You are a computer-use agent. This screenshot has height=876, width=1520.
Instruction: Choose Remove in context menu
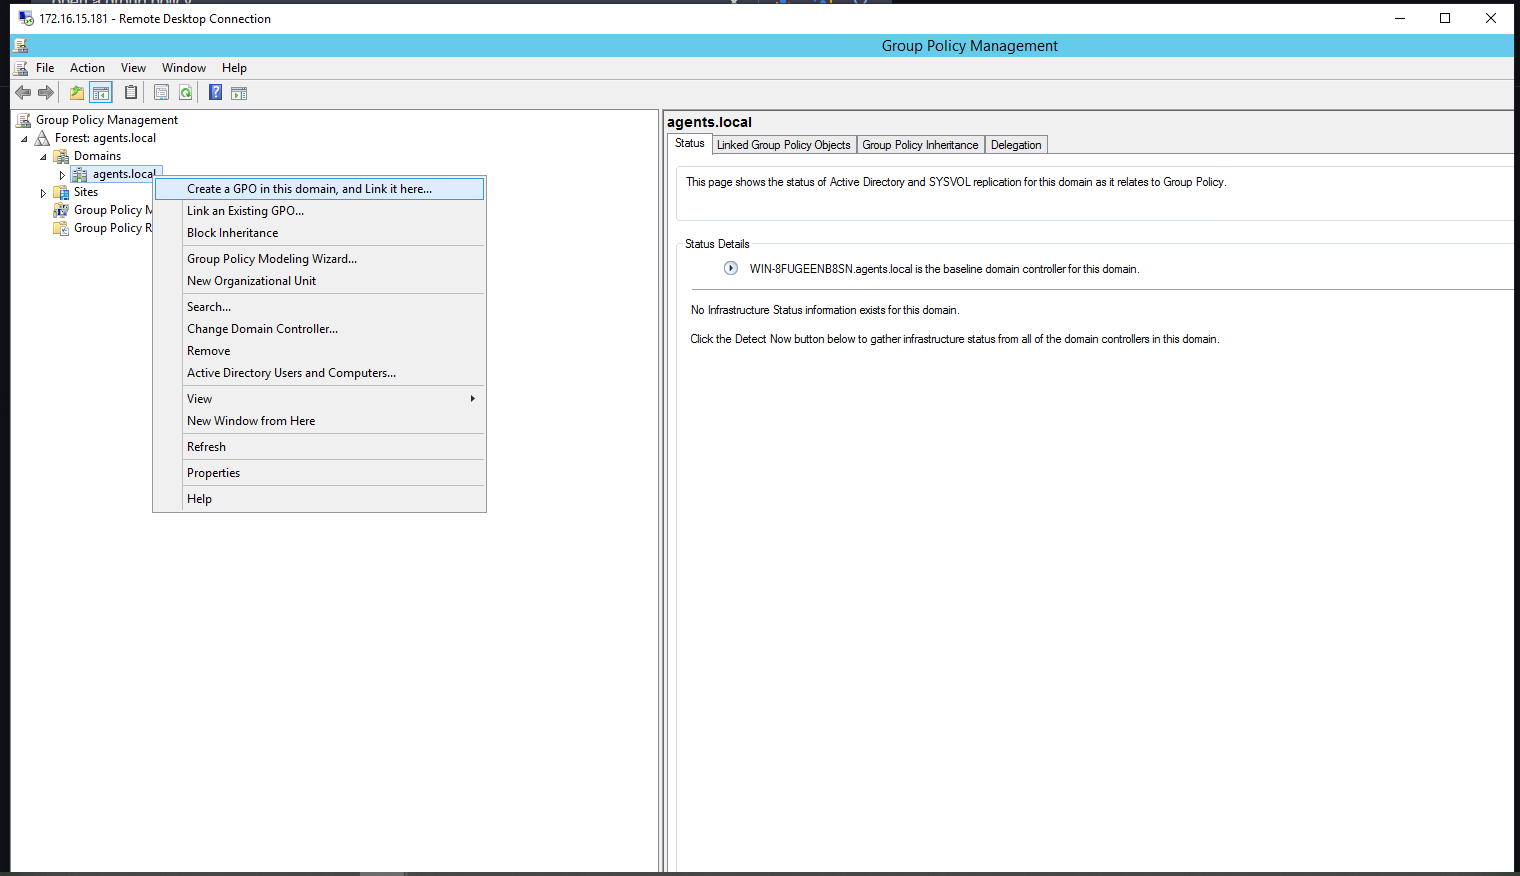coord(319,351)
